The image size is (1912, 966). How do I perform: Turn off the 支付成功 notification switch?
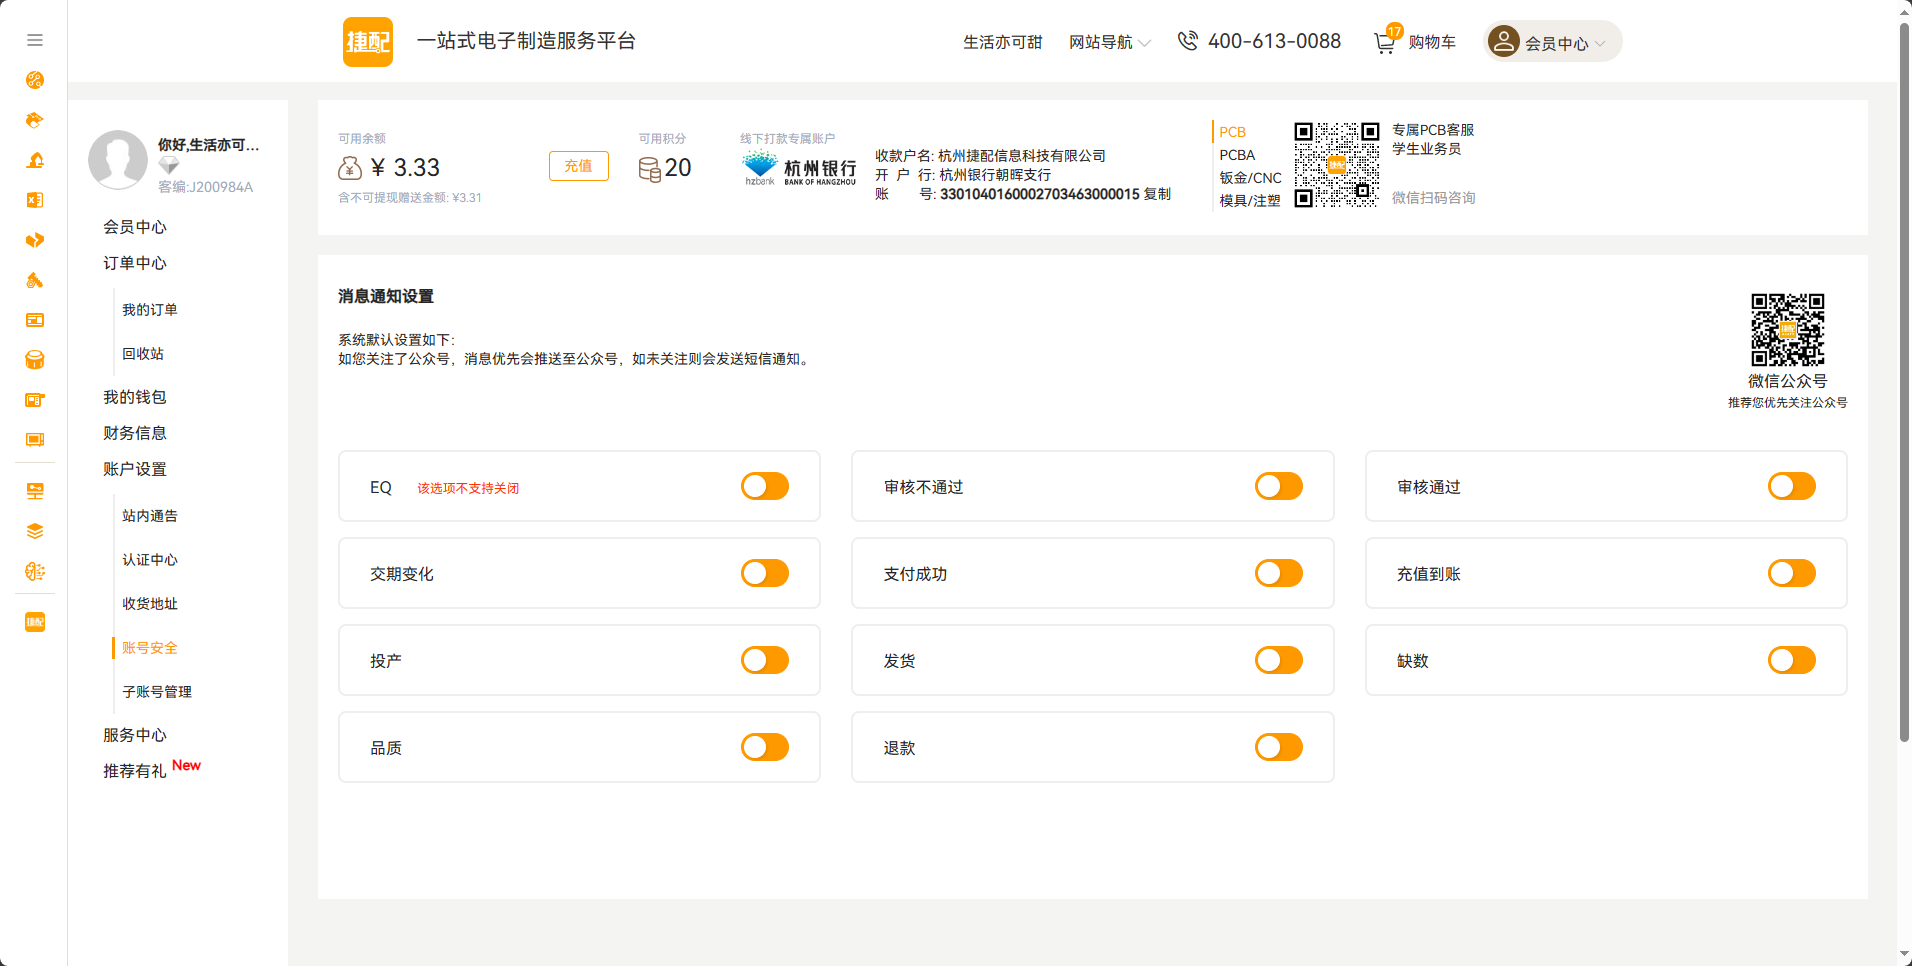coord(1278,573)
